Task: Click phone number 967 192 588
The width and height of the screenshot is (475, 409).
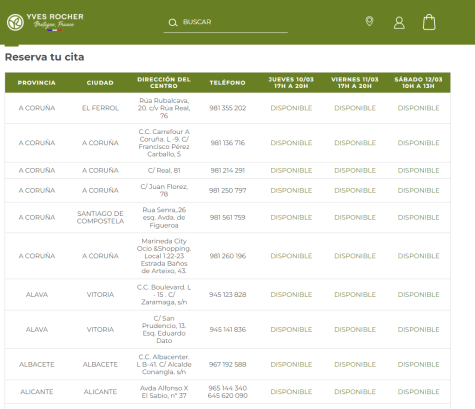Action: [227, 364]
